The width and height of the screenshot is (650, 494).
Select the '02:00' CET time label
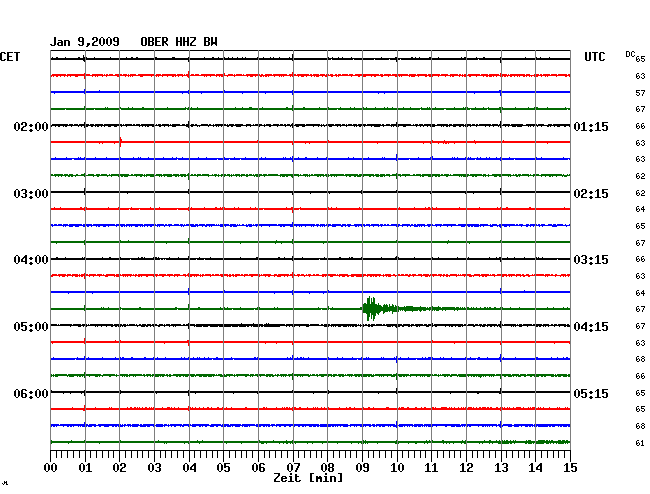(x=31, y=127)
